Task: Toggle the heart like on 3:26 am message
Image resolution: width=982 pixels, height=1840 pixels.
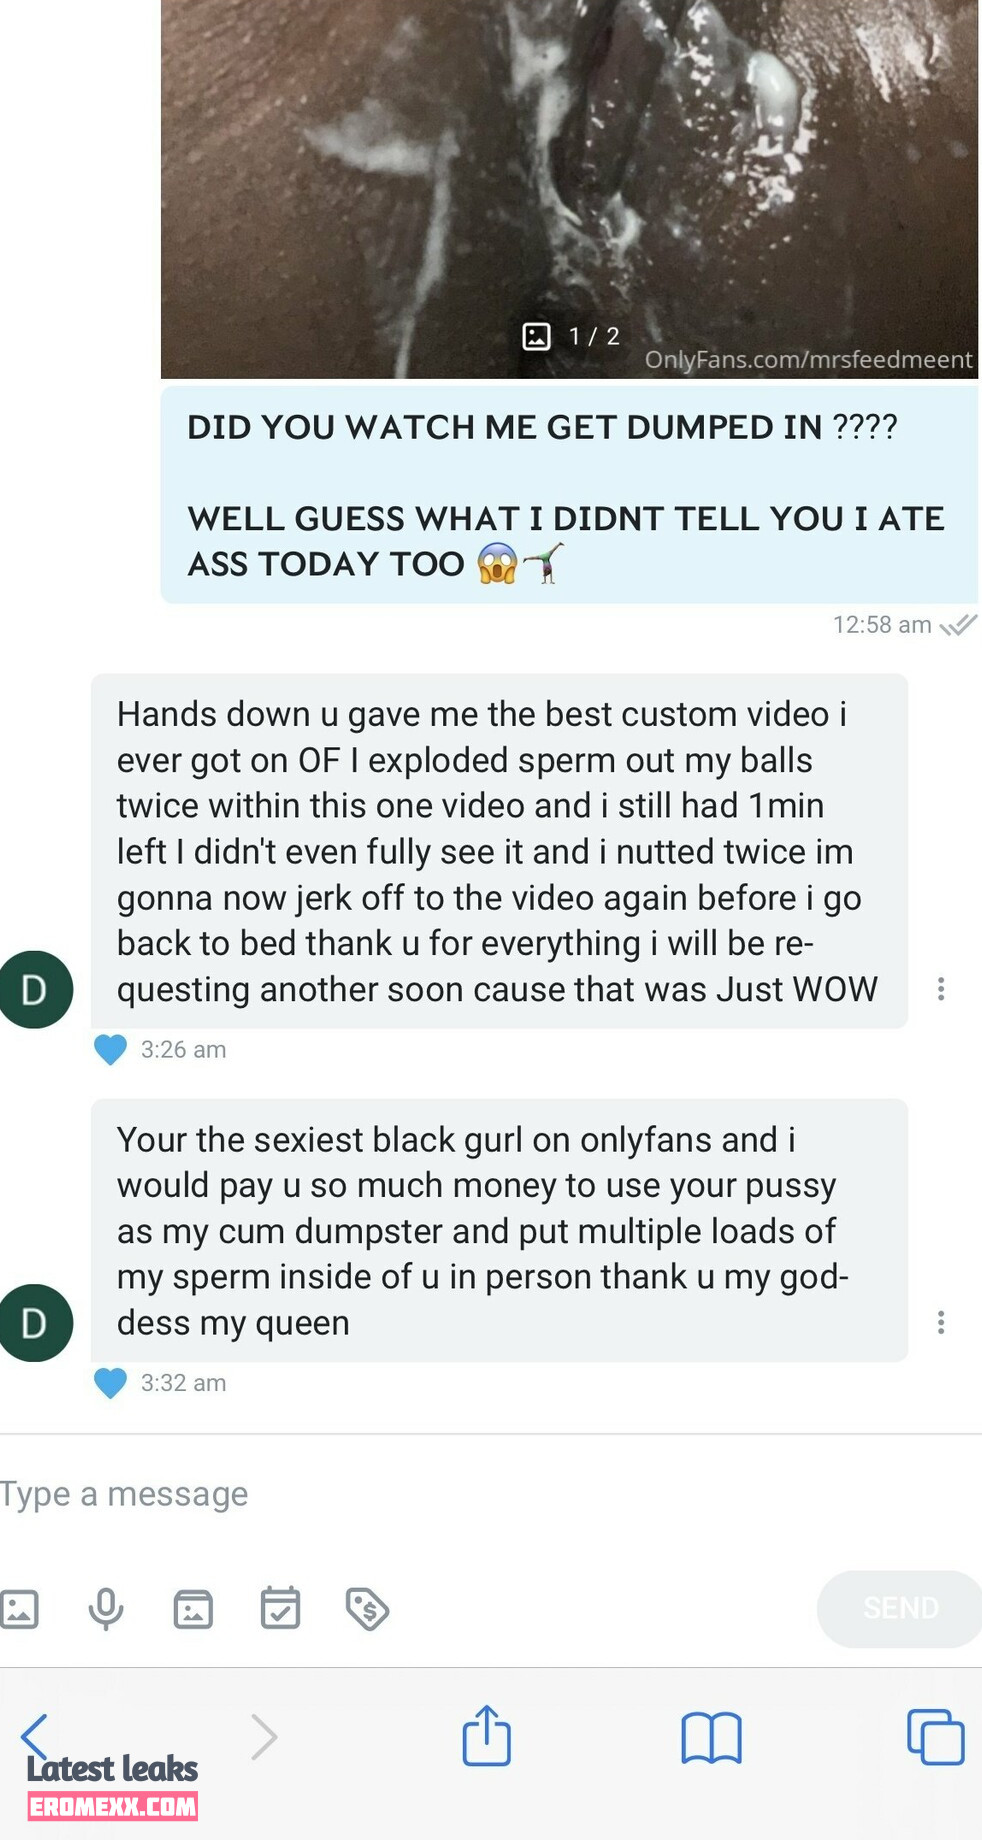Action: (110, 1050)
